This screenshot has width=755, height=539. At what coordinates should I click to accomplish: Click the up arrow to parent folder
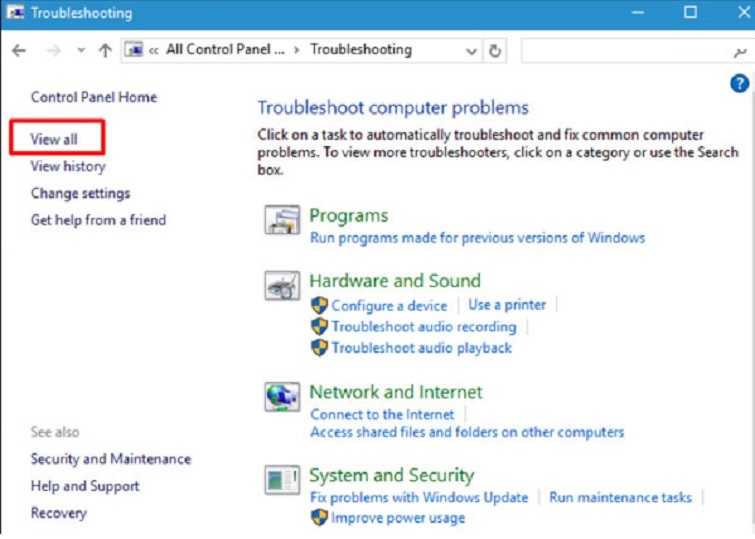(x=105, y=50)
